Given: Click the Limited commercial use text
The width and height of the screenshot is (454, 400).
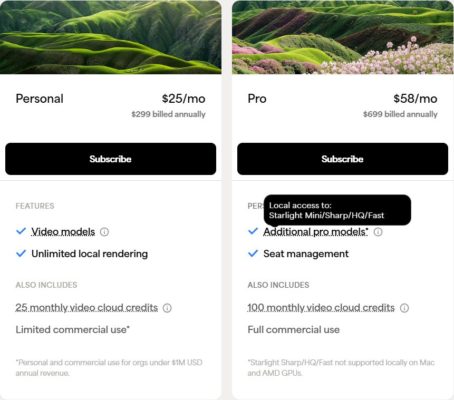Looking at the screenshot, I should coord(73,330).
